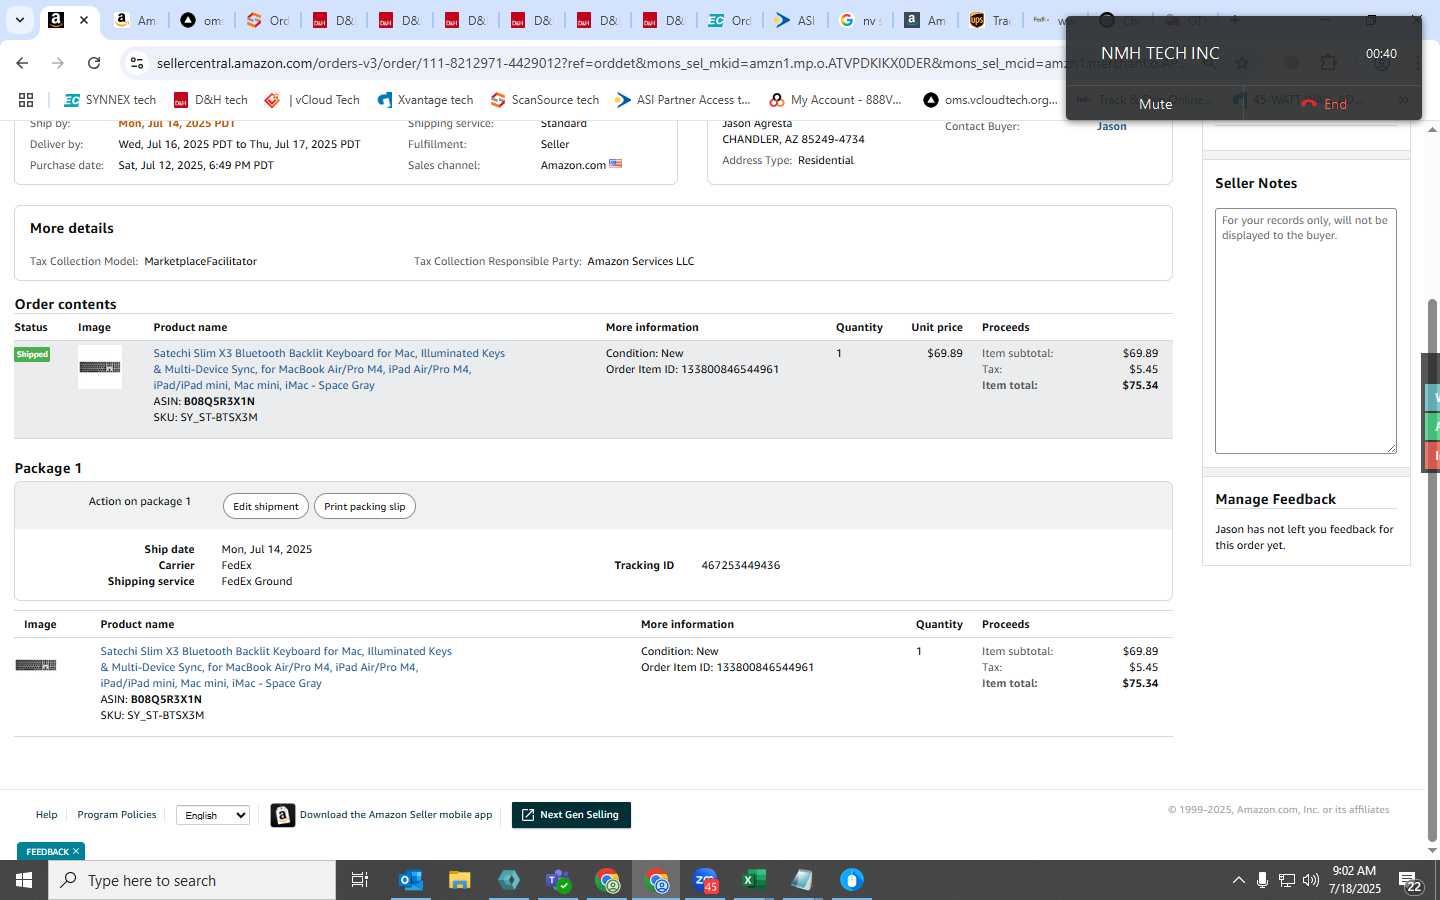The height and width of the screenshot is (900, 1440).
Task: Click the Next Gen Selling button
Action: pos(571,815)
